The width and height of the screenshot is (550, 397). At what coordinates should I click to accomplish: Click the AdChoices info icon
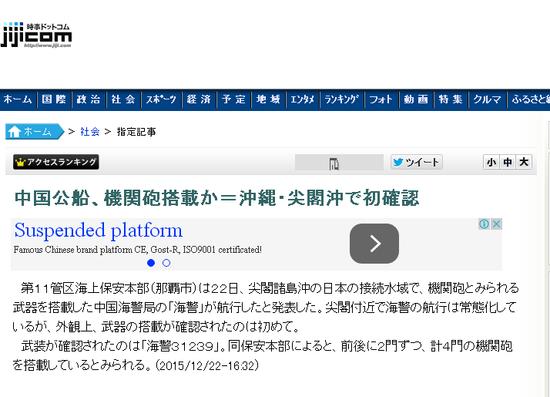484,224
